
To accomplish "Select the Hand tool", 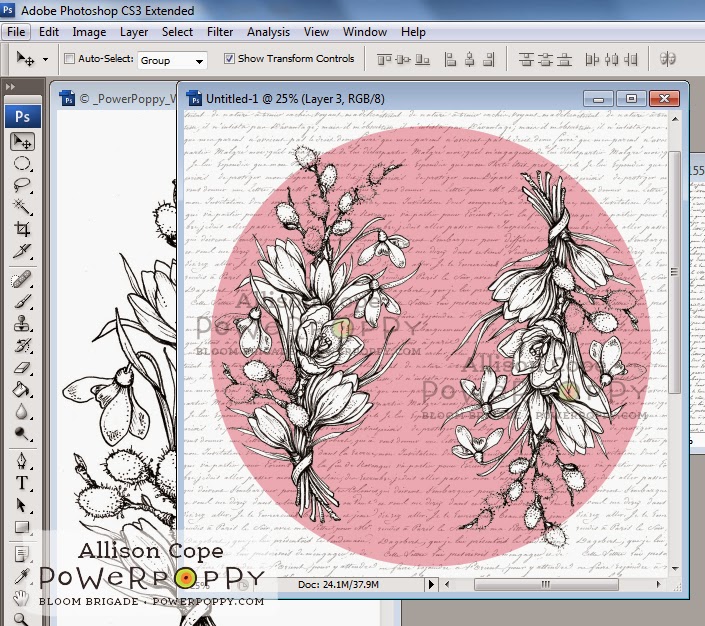I will [x=21, y=598].
